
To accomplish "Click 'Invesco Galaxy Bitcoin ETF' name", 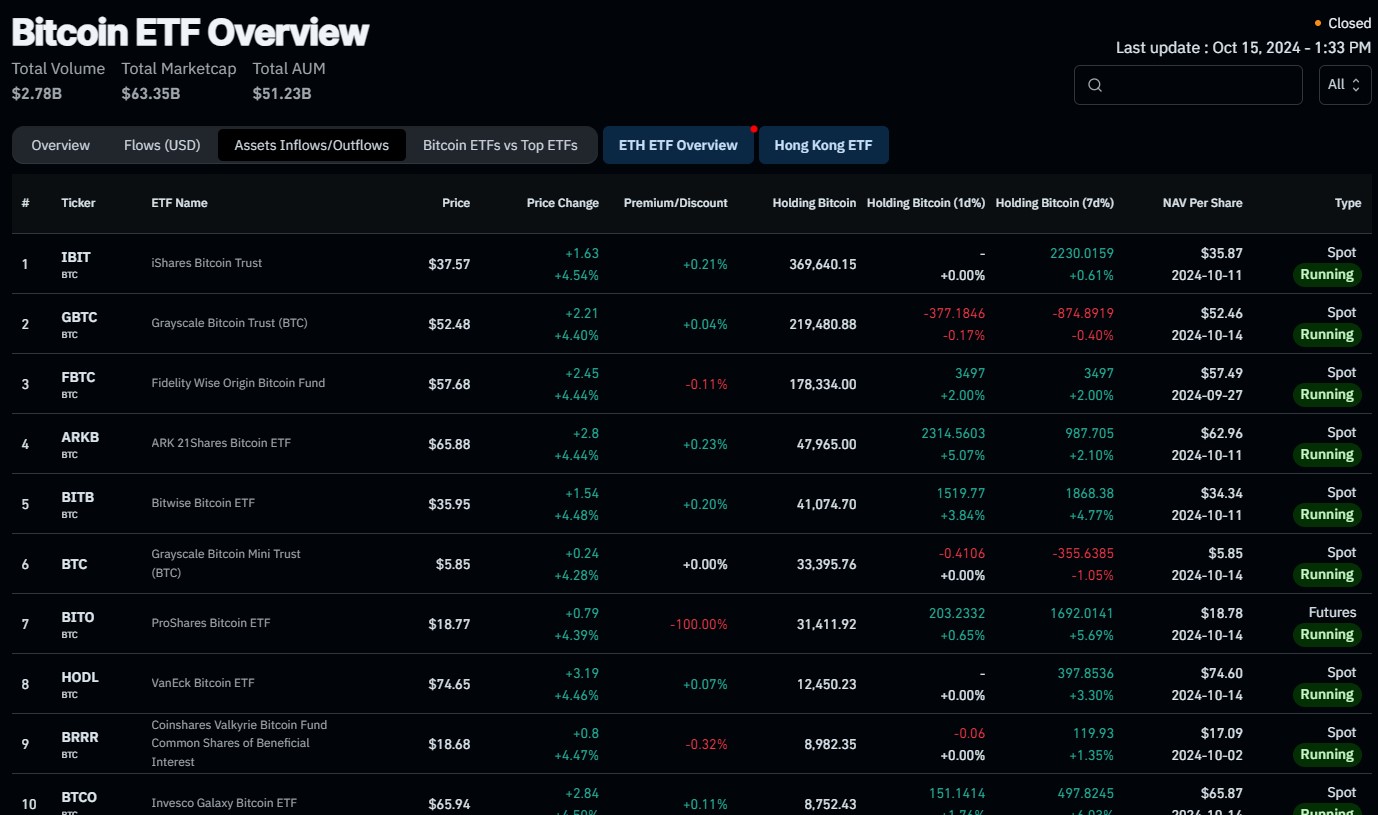I will [224, 803].
